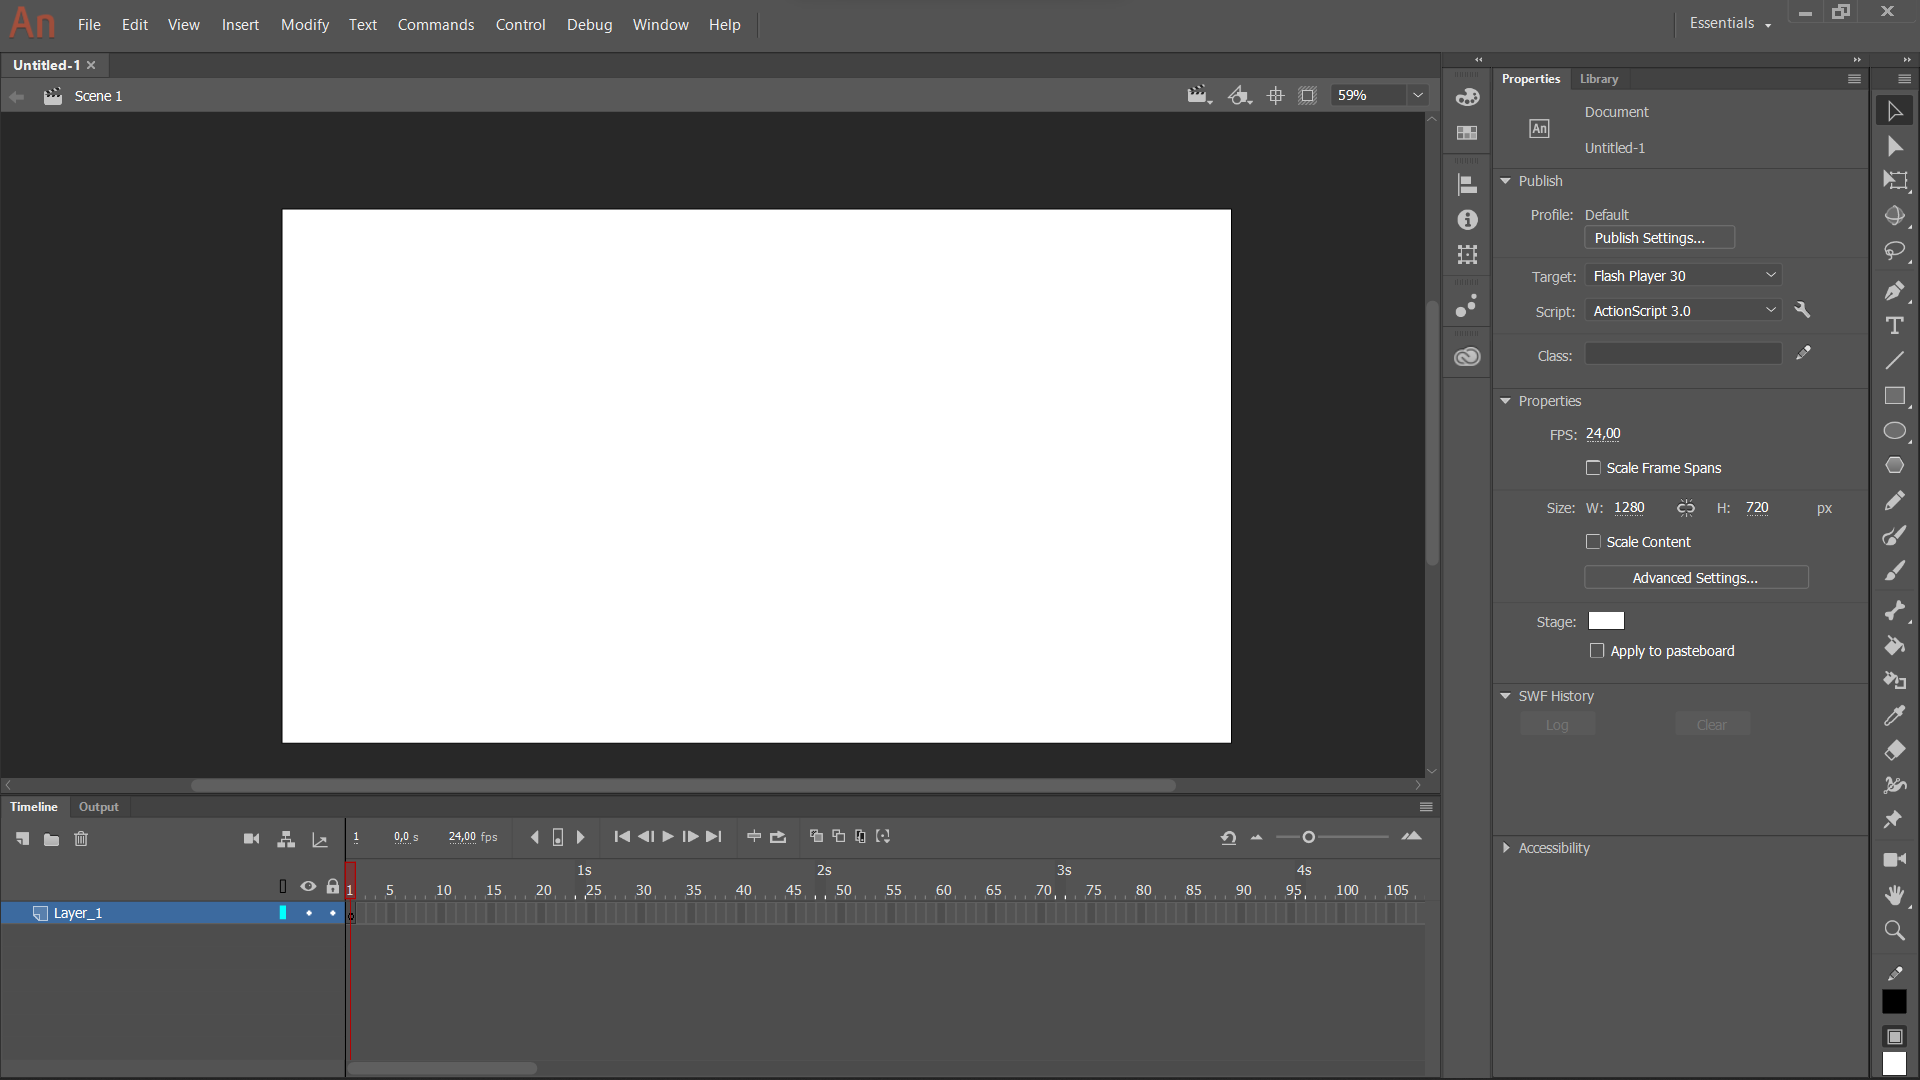Open the File menu
Viewport: 1920px width, 1080px height.
89,25
